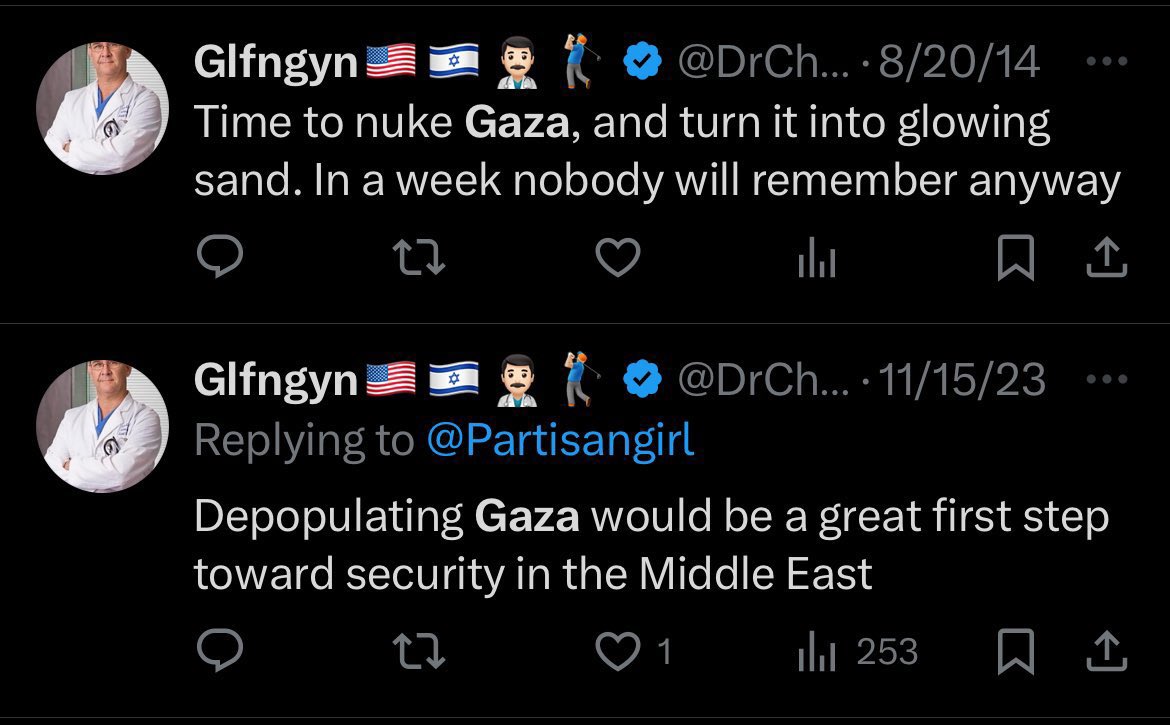
Task: Like the 8/20/14 tweet
Action: coord(617,260)
